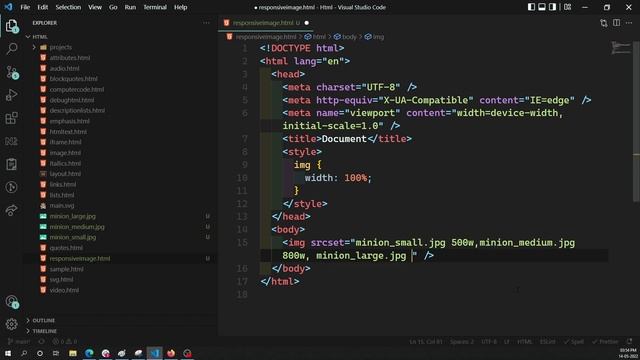640x360 pixels.
Task: Click the Open Changes compare icon
Action: [x=604, y=23]
